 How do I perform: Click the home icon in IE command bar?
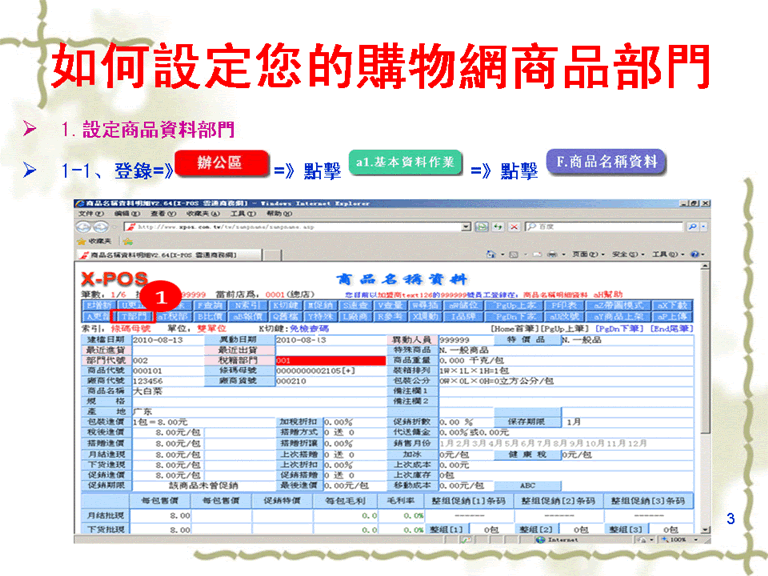[491, 254]
